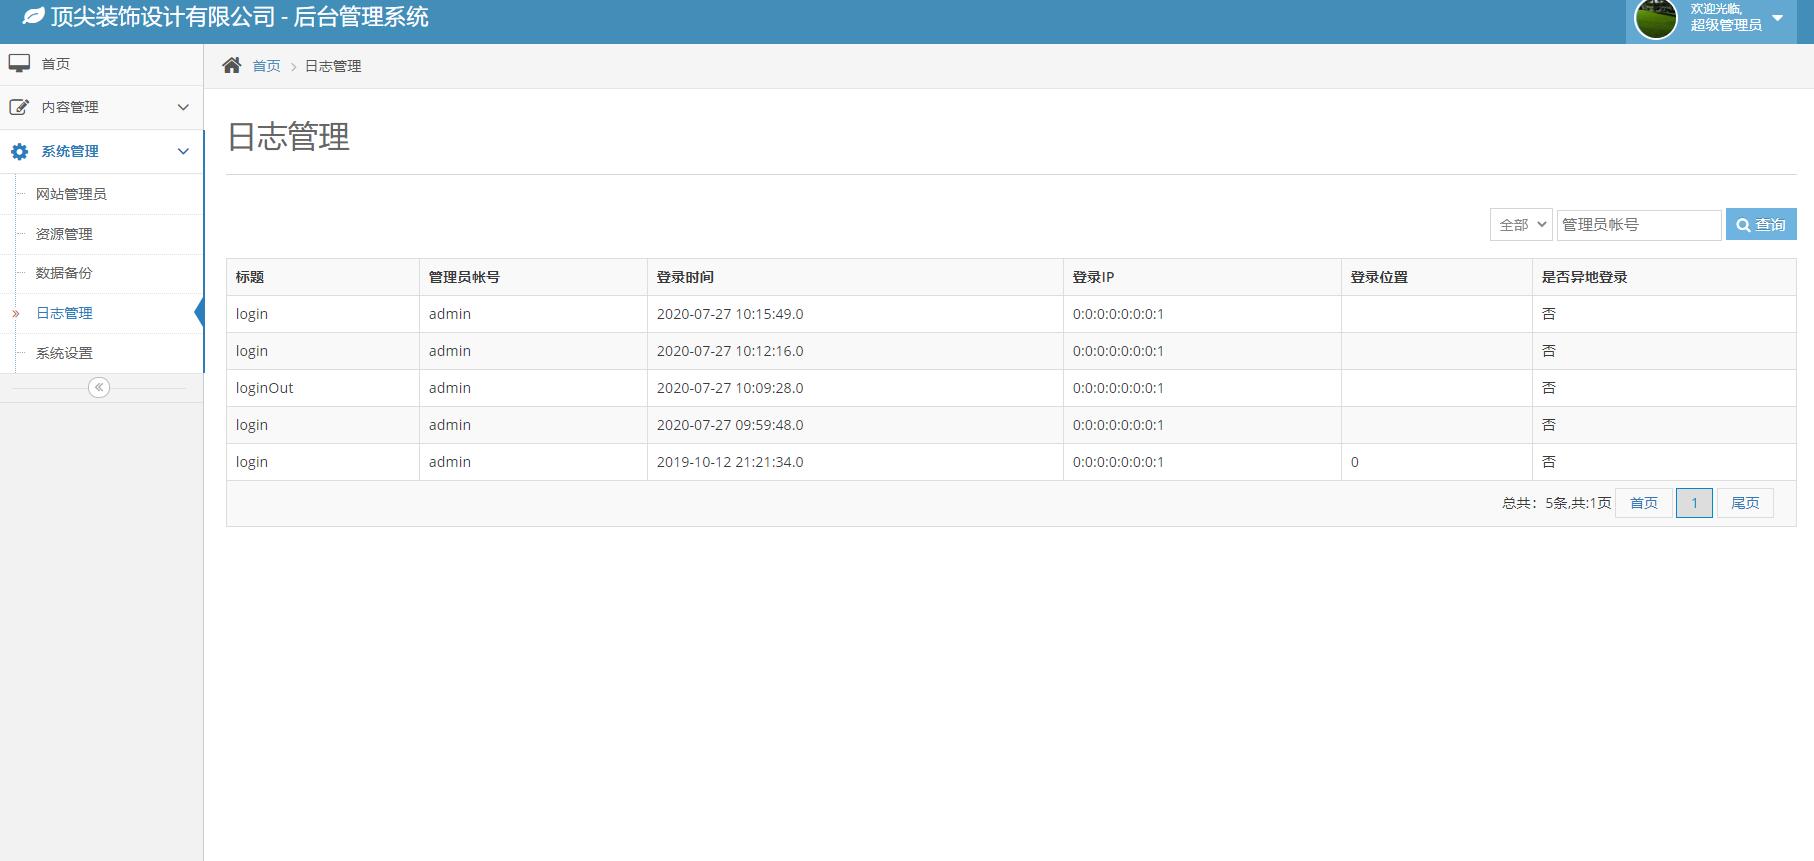Open 资源管理 in the sidebar
The height and width of the screenshot is (861, 1814).
tap(64, 234)
